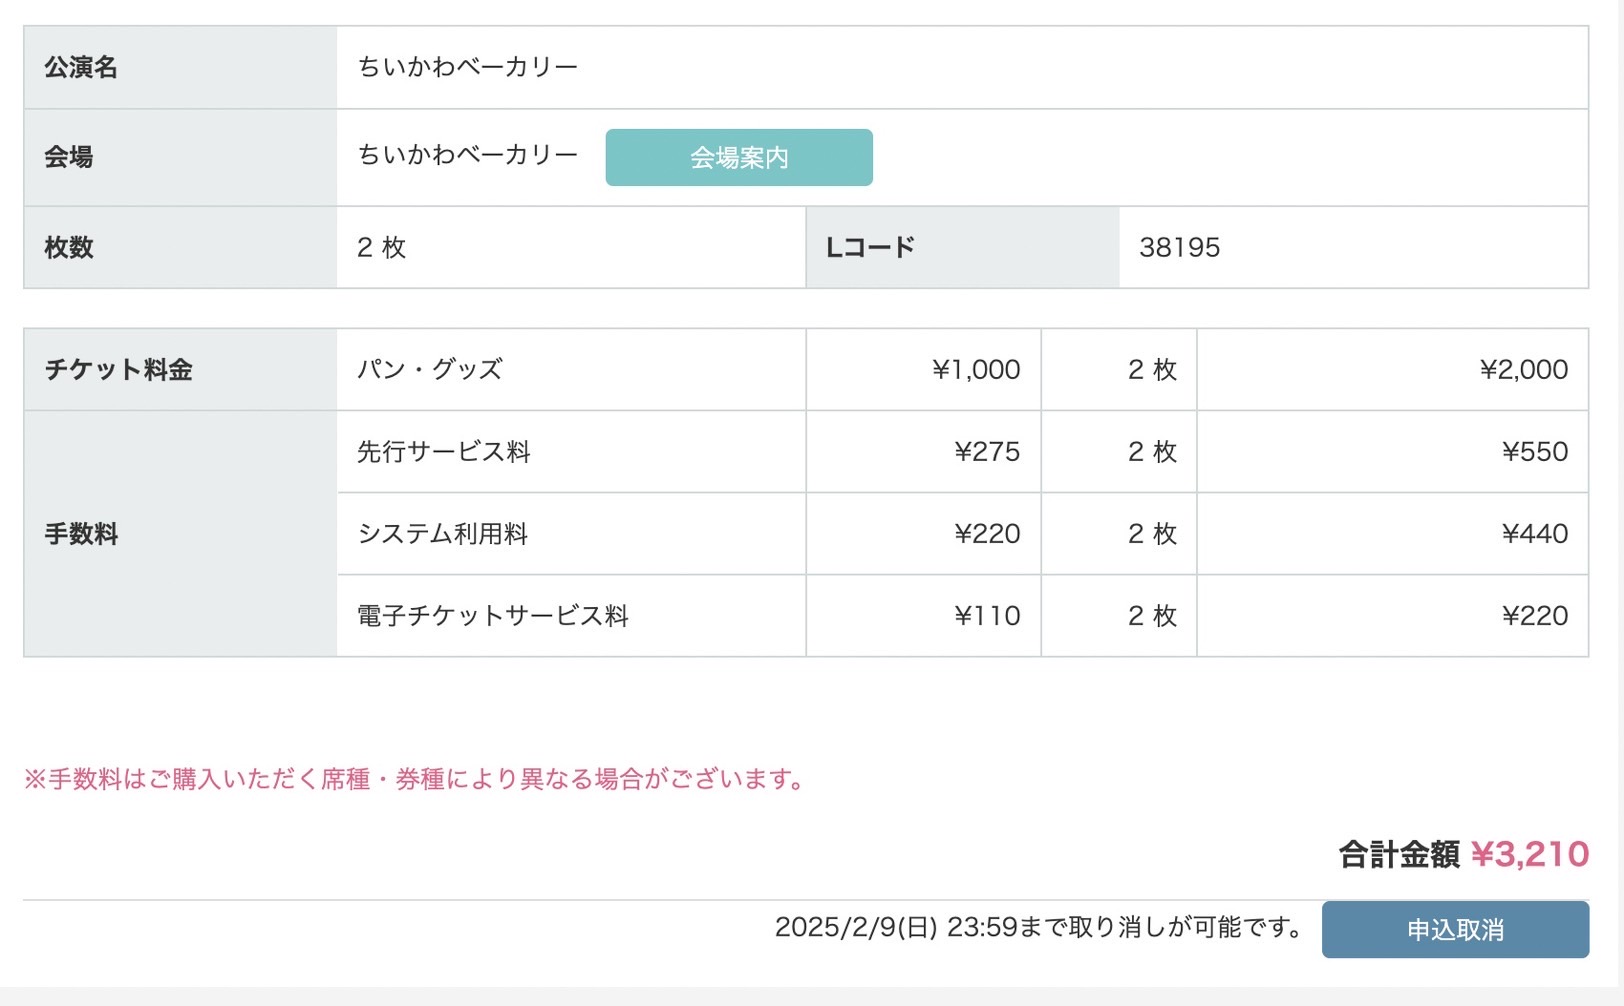Click the 電子チケットサービス料 fee label

[493, 616]
